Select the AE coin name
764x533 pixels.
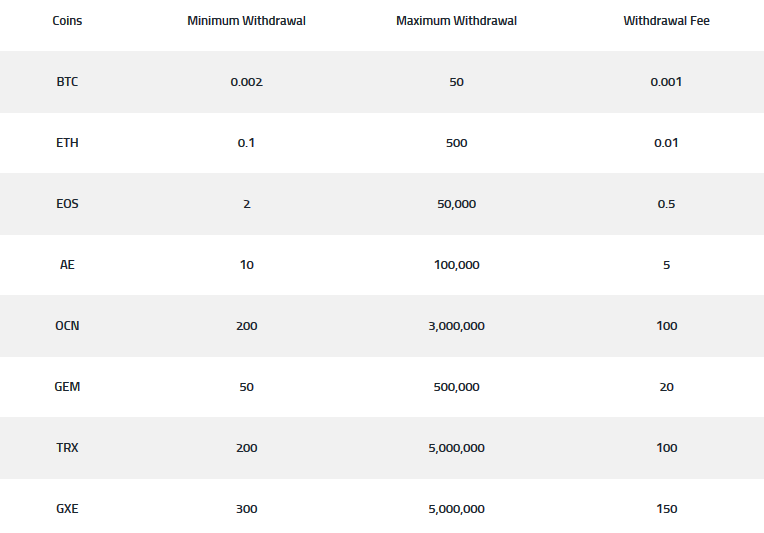click(67, 265)
